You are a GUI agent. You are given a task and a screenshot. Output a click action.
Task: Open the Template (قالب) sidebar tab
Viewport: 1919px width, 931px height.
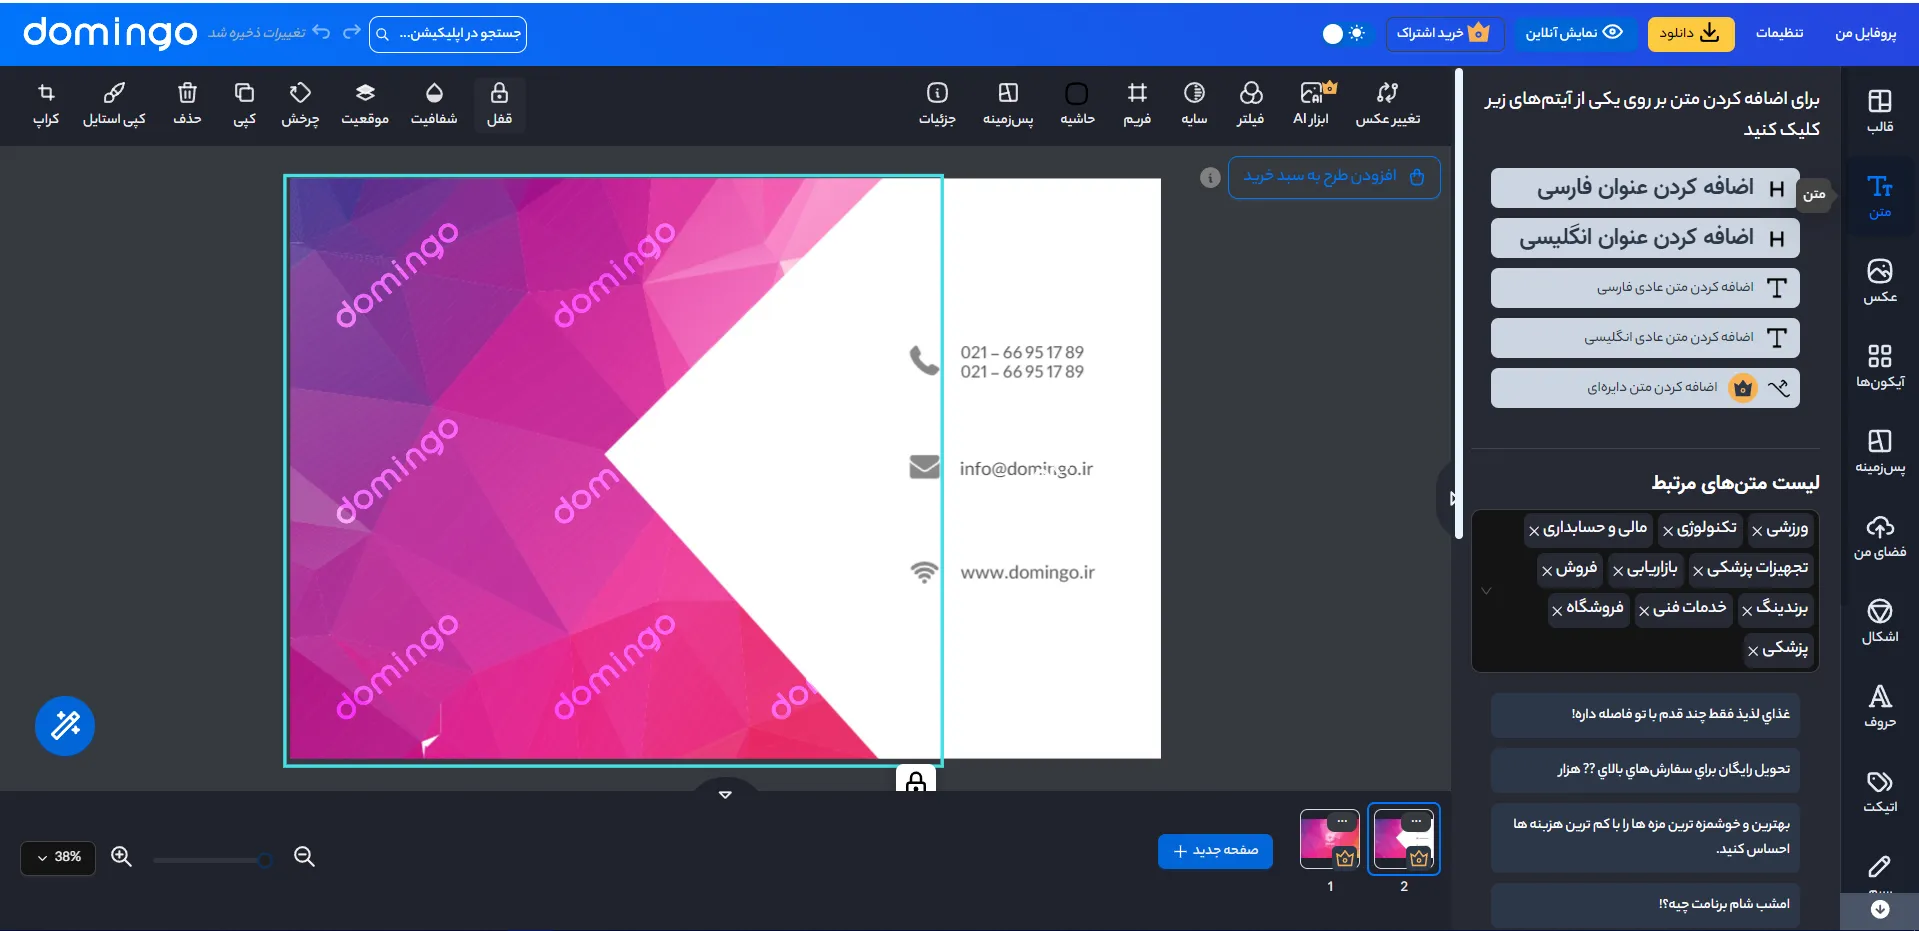[1880, 111]
